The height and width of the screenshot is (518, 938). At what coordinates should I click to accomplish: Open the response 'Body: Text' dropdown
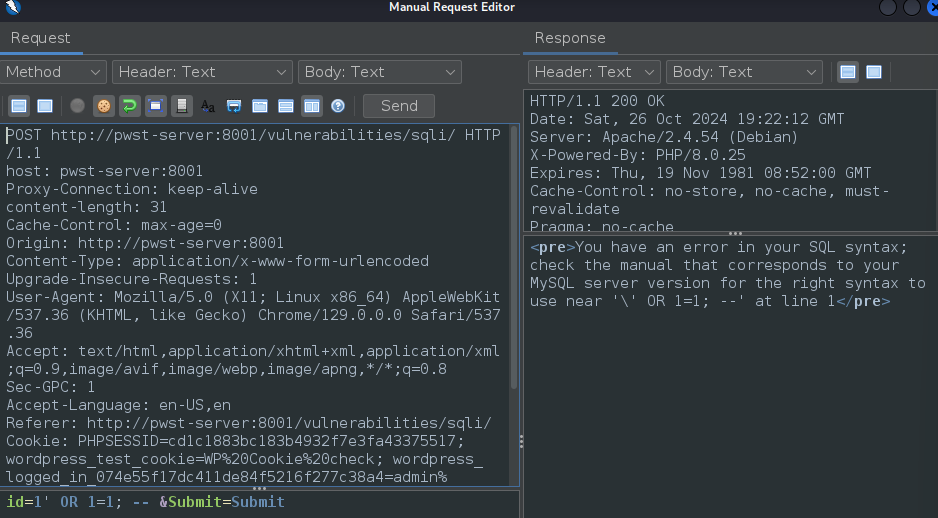[x=745, y=72]
